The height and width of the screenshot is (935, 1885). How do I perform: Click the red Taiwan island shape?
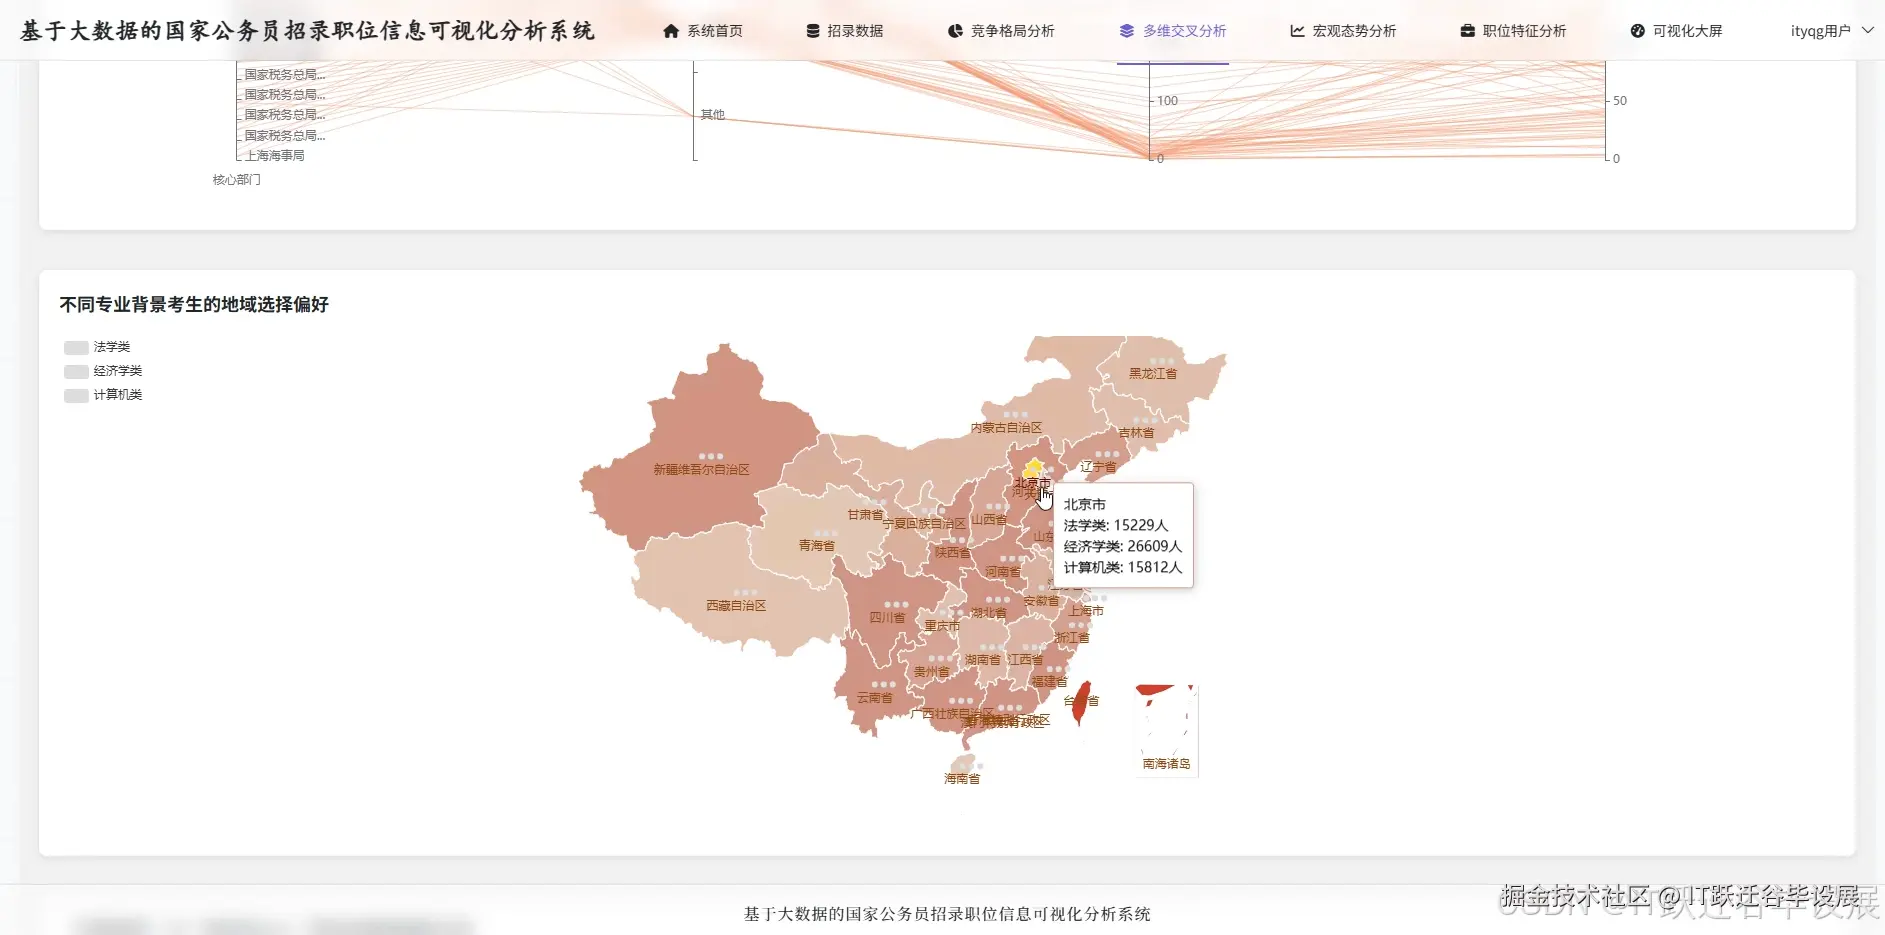(1080, 703)
